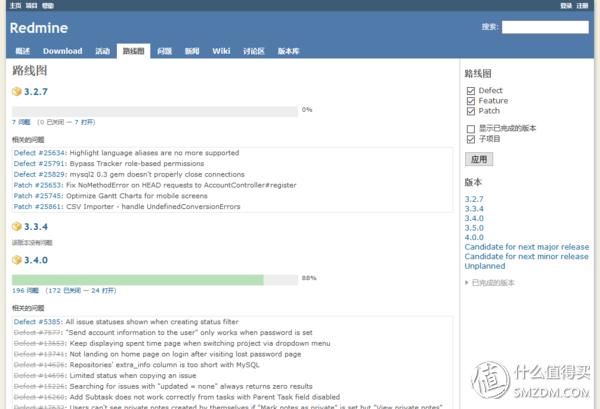Screen dimensions: 600x409
Task: Open the 活动 activity tab
Action: (x=102, y=51)
